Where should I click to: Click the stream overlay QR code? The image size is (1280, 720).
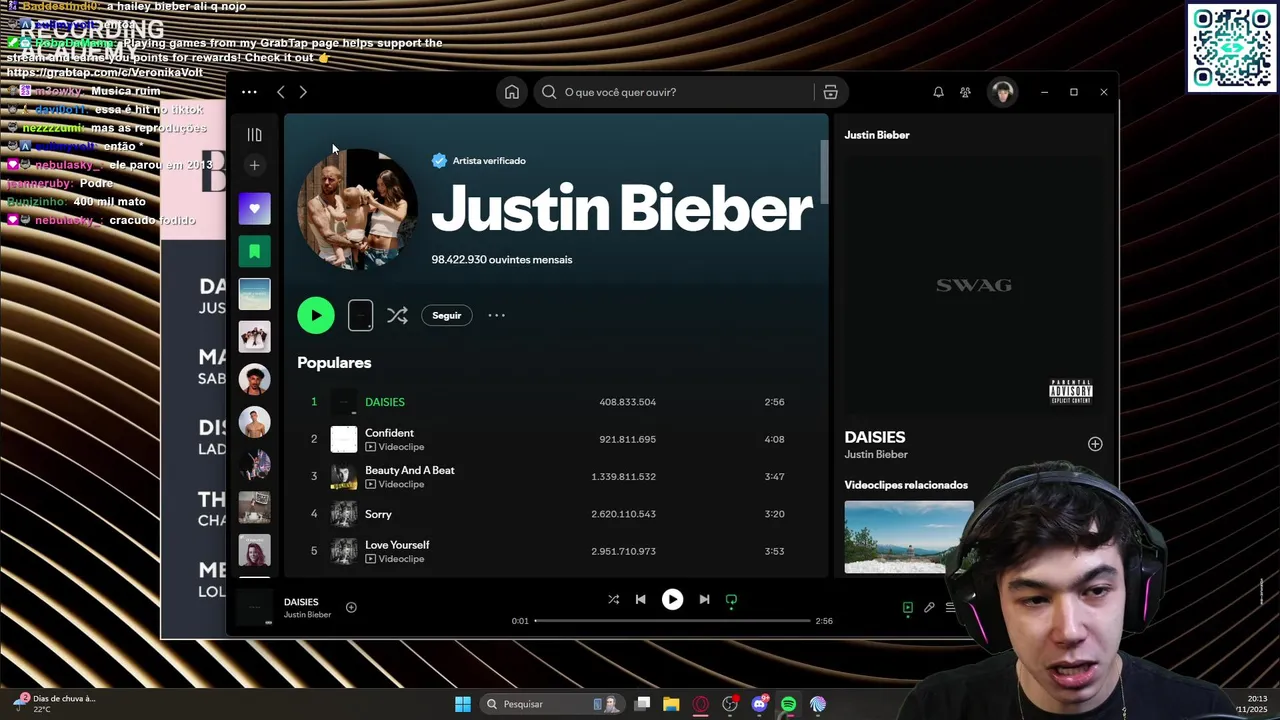[1232, 48]
